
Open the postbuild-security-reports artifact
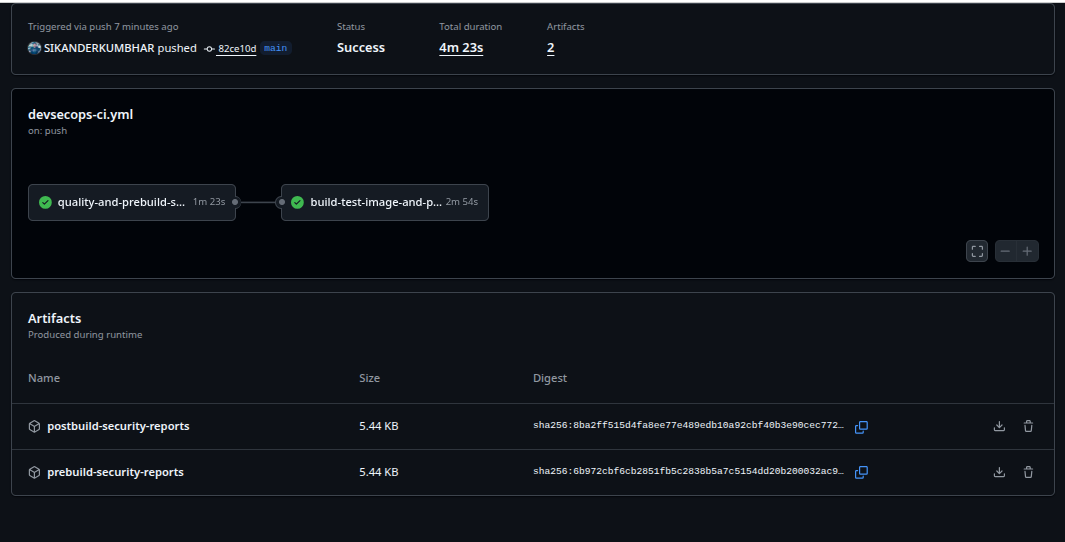tap(118, 427)
